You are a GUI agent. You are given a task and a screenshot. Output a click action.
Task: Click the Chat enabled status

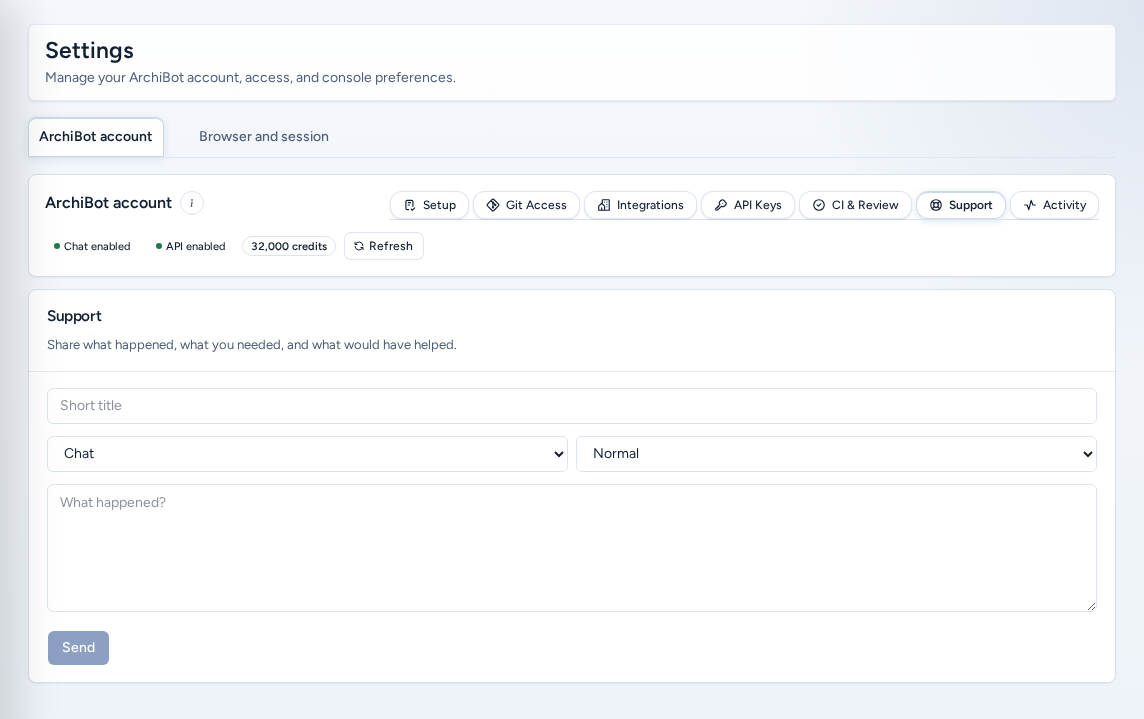pos(92,246)
